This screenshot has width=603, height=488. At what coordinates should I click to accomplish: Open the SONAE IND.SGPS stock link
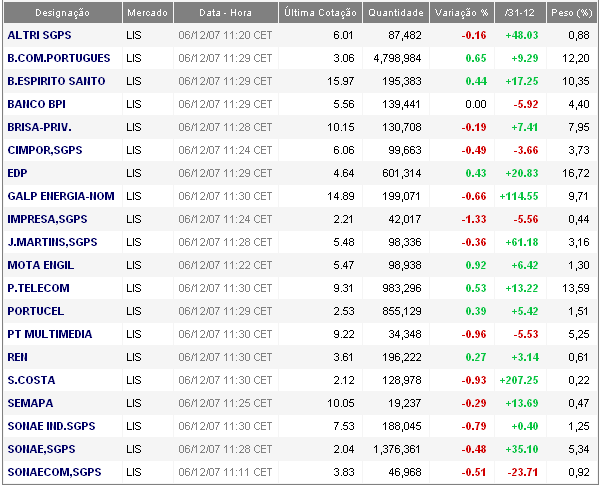51,426
